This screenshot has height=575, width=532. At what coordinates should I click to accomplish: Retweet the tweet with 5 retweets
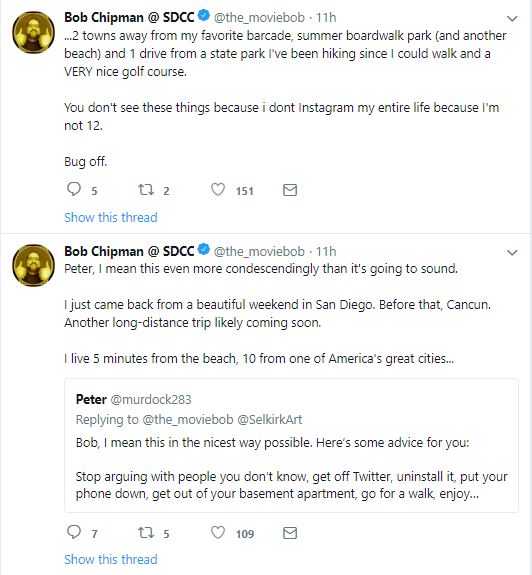coord(146,532)
